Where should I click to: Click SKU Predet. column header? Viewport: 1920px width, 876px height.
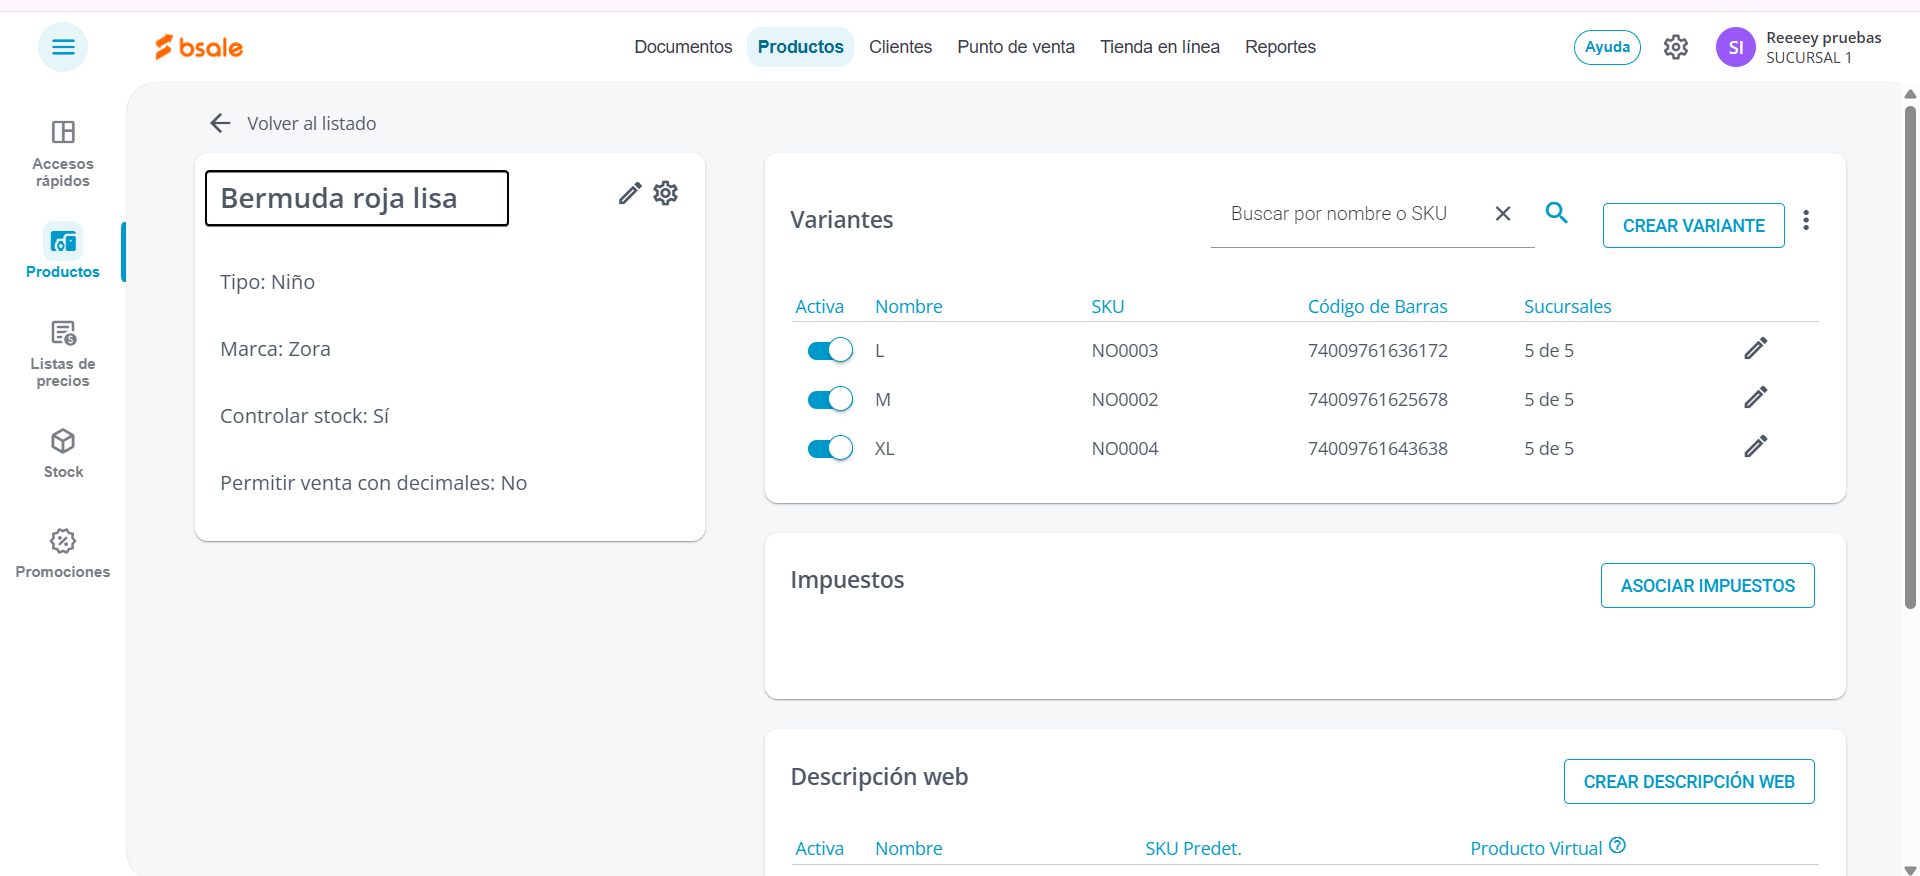tap(1193, 849)
